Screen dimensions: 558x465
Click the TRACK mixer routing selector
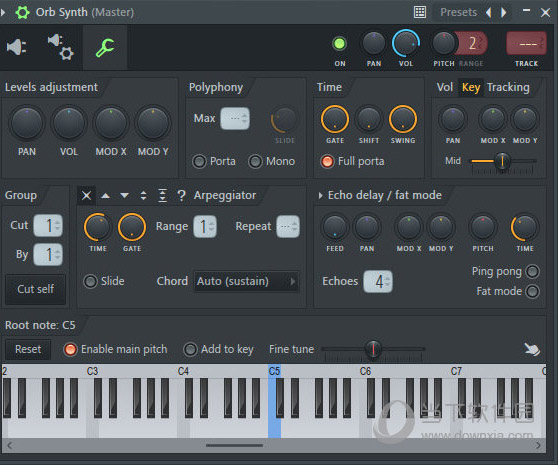(x=526, y=44)
